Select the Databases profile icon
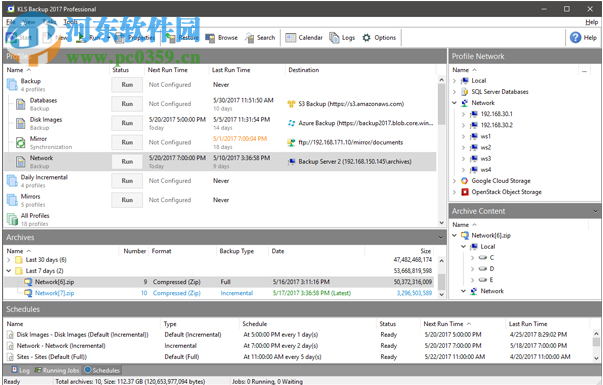 coord(20,104)
